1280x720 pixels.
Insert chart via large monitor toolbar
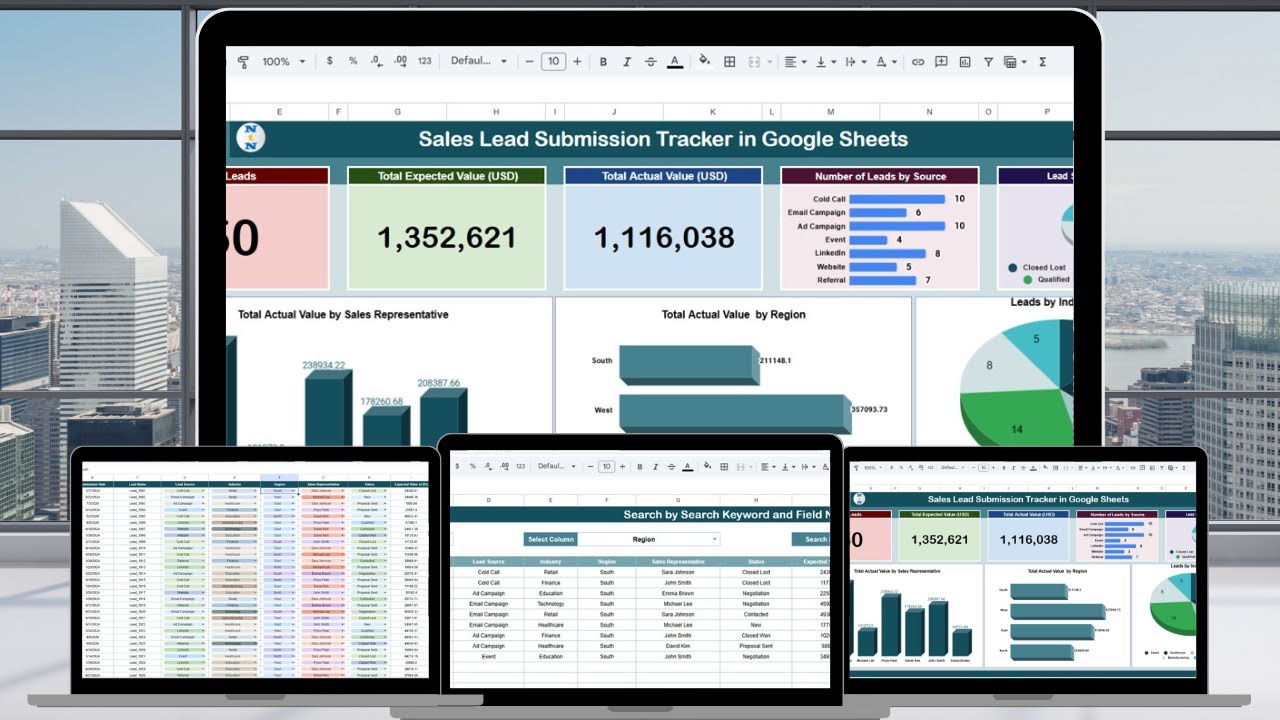965,62
